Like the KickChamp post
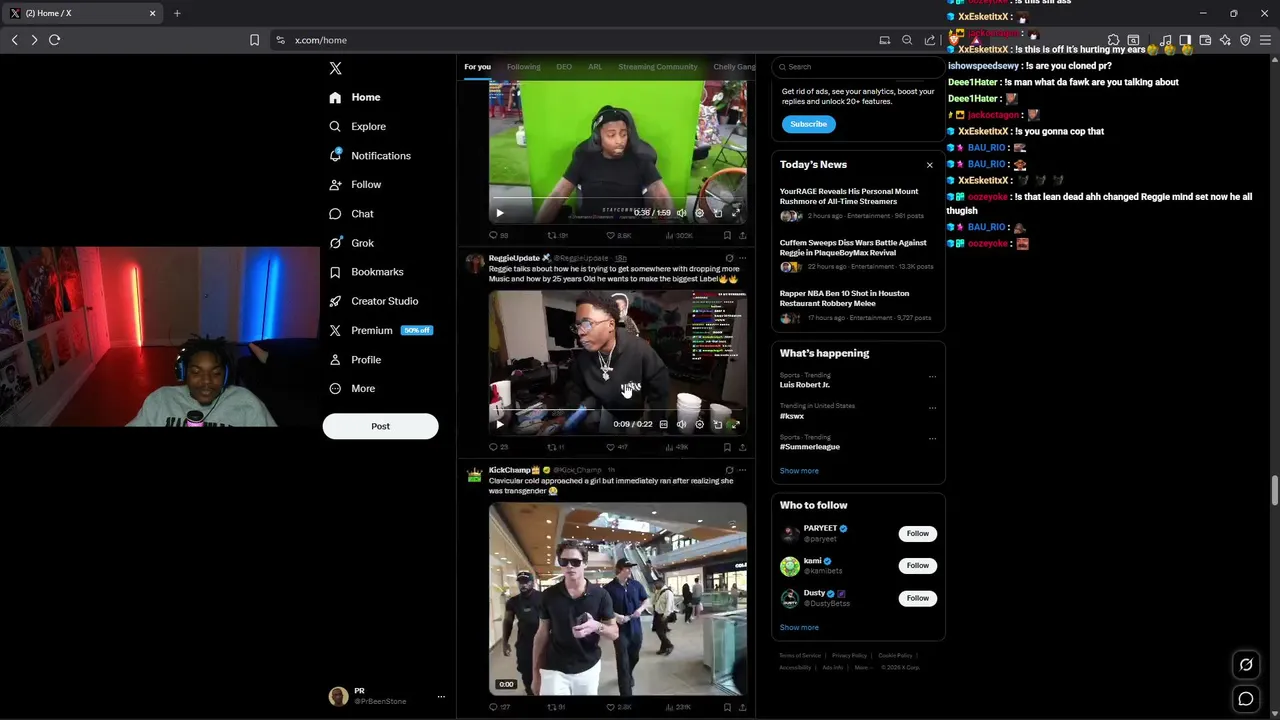Viewport: 1280px width, 720px height. [x=618, y=707]
